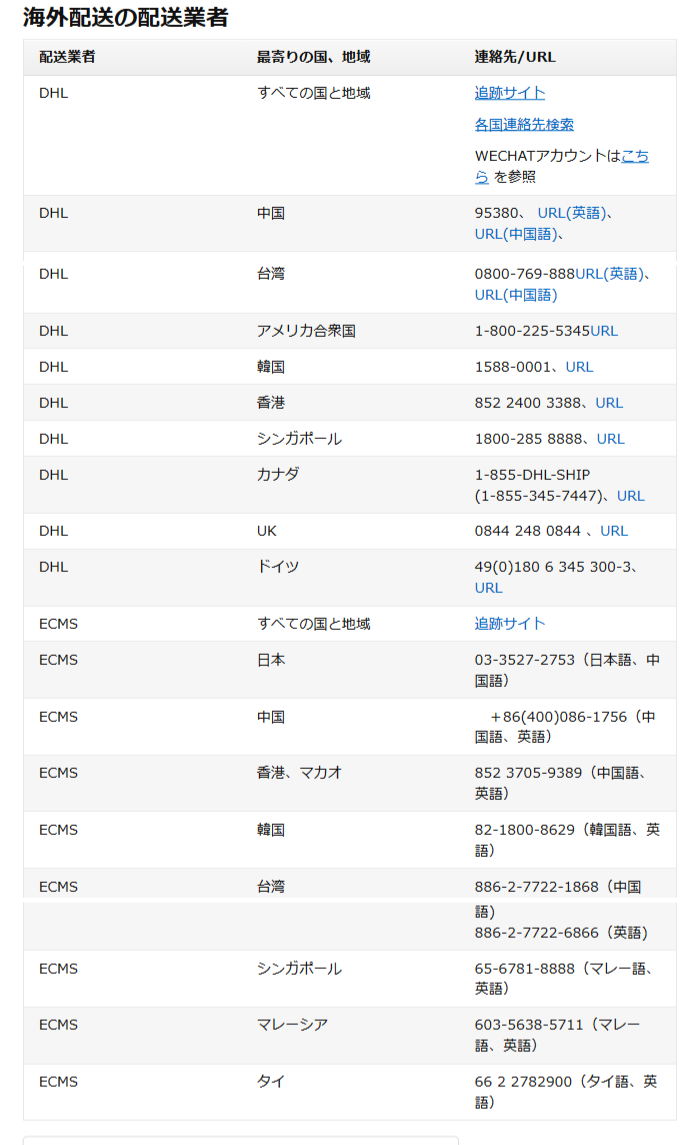Click the ECMS シンガポール region cell
The width and height of the screenshot is (685, 1145).
(x=299, y=968)
